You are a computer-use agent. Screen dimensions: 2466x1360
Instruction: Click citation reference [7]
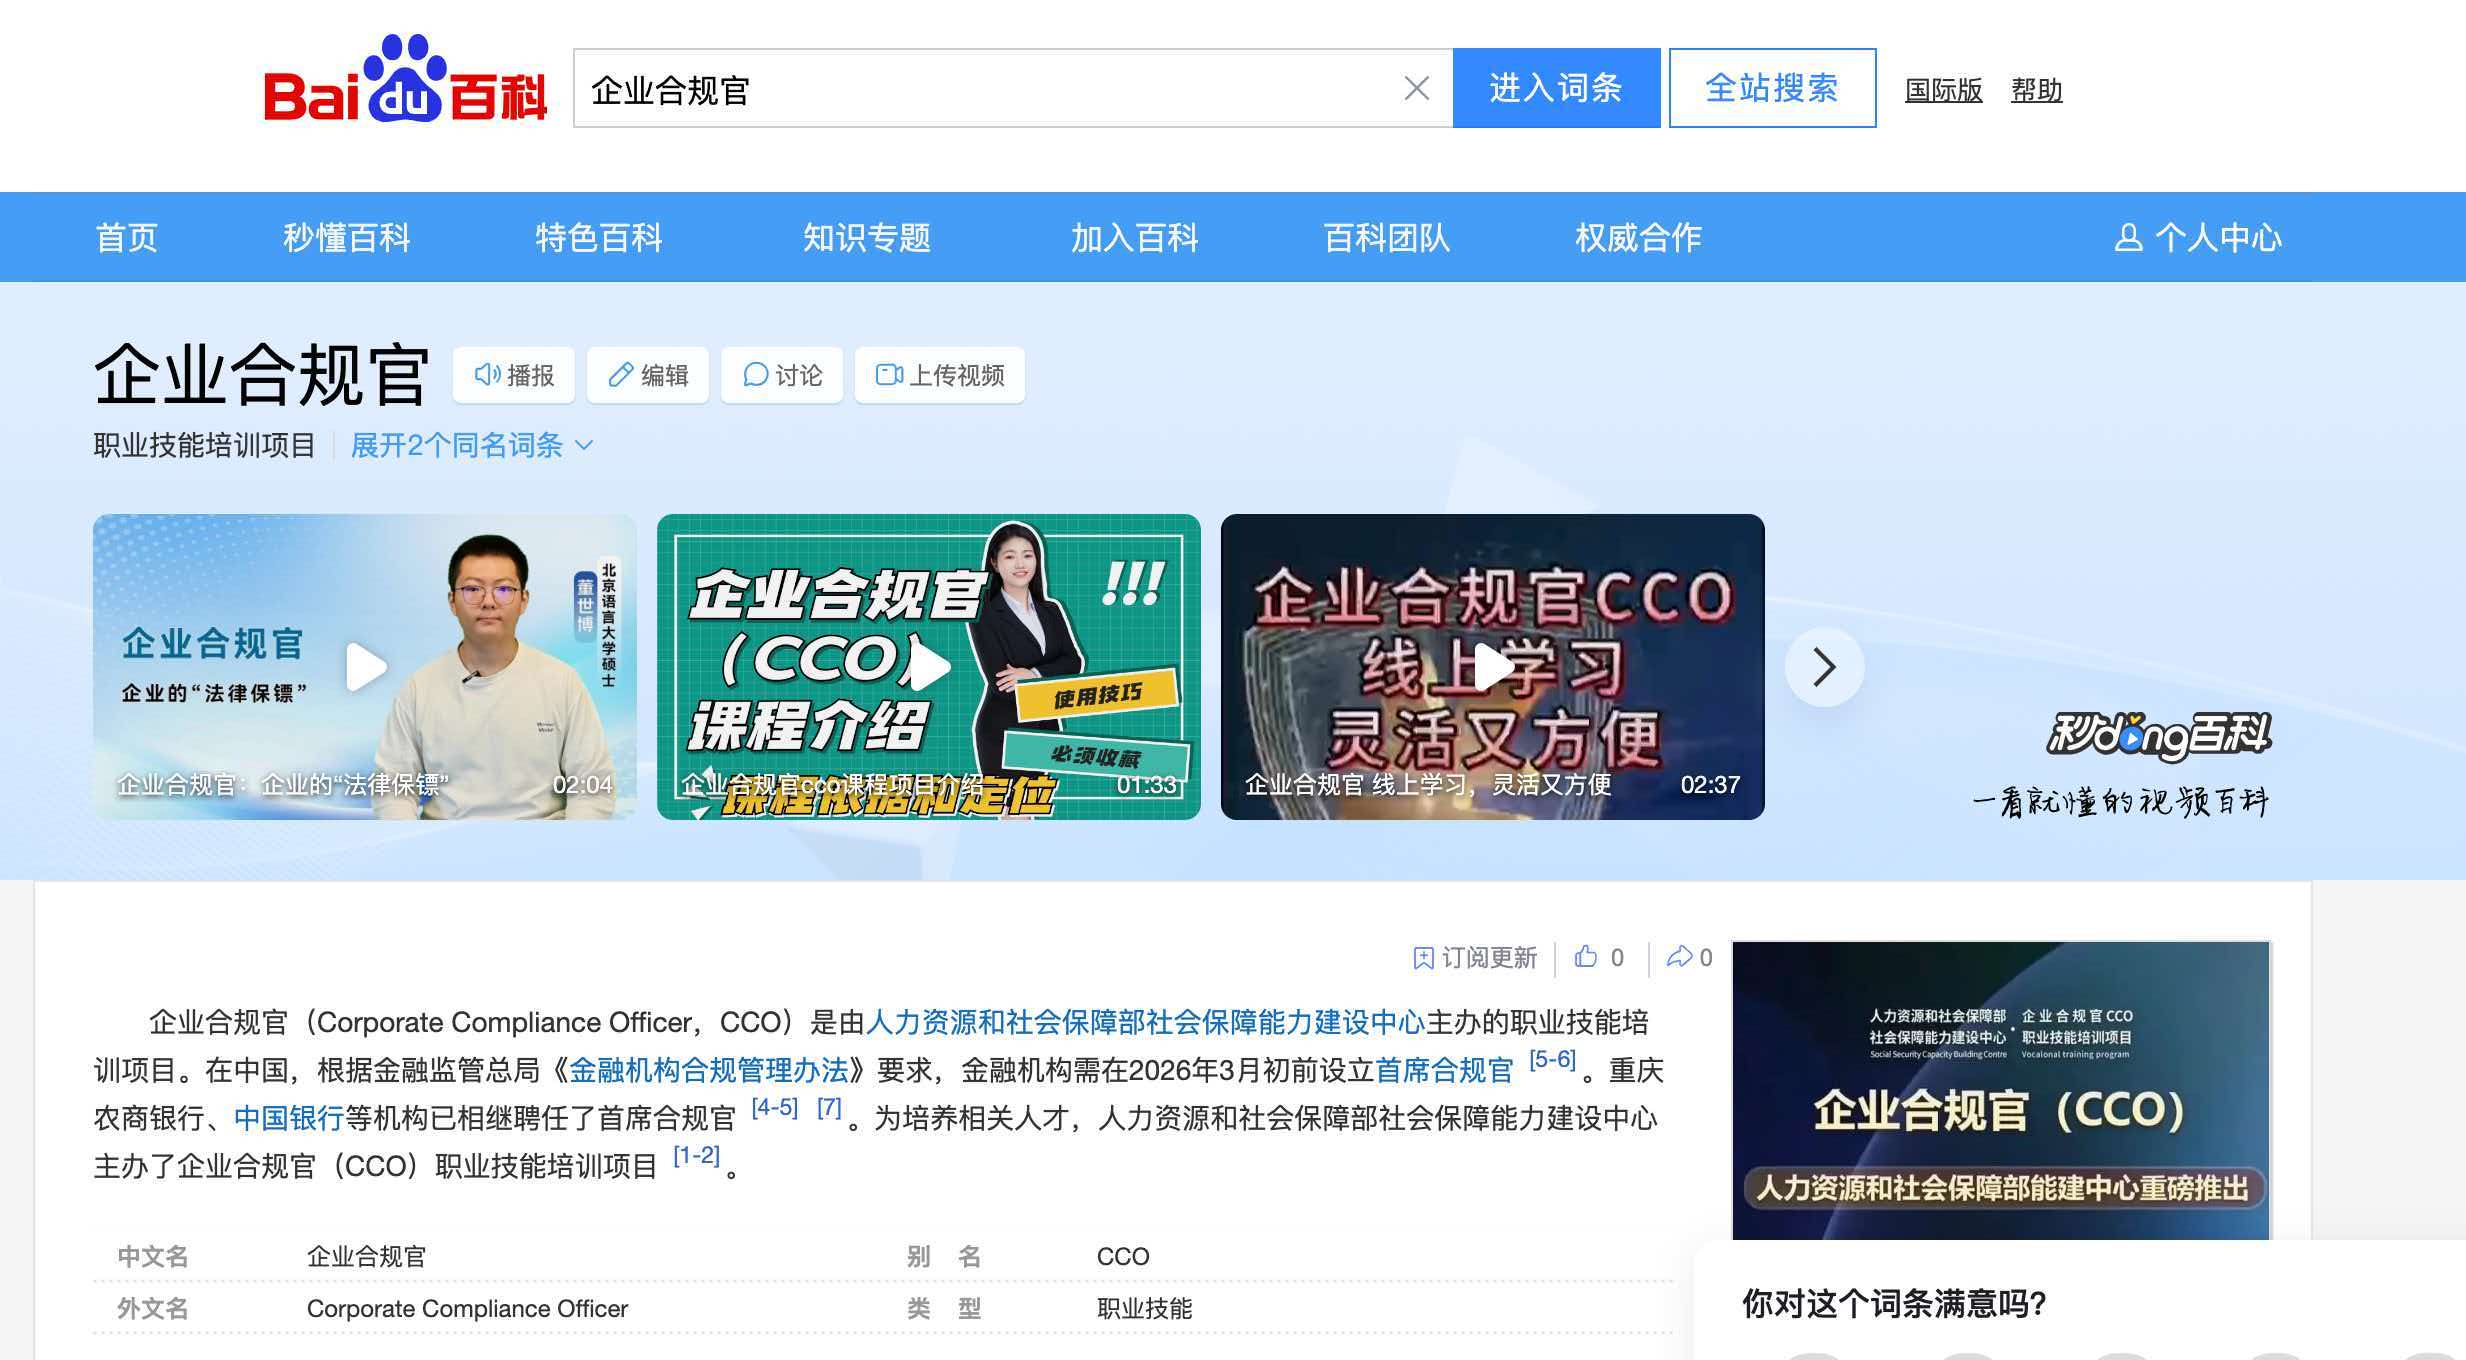[829, 1107]
